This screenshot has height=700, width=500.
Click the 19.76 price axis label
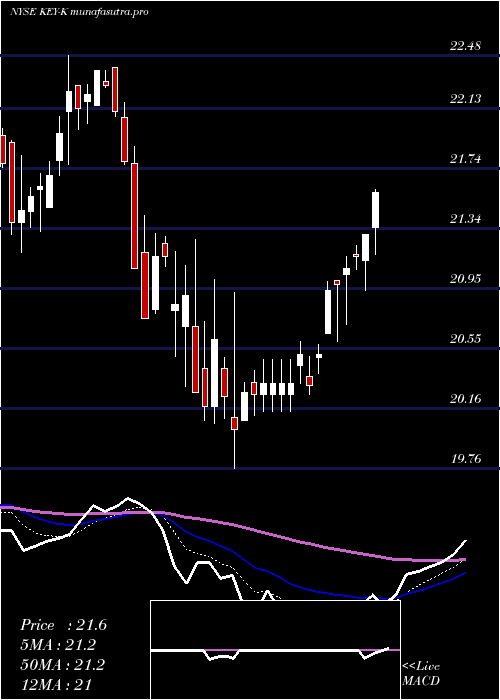(466, 458)
